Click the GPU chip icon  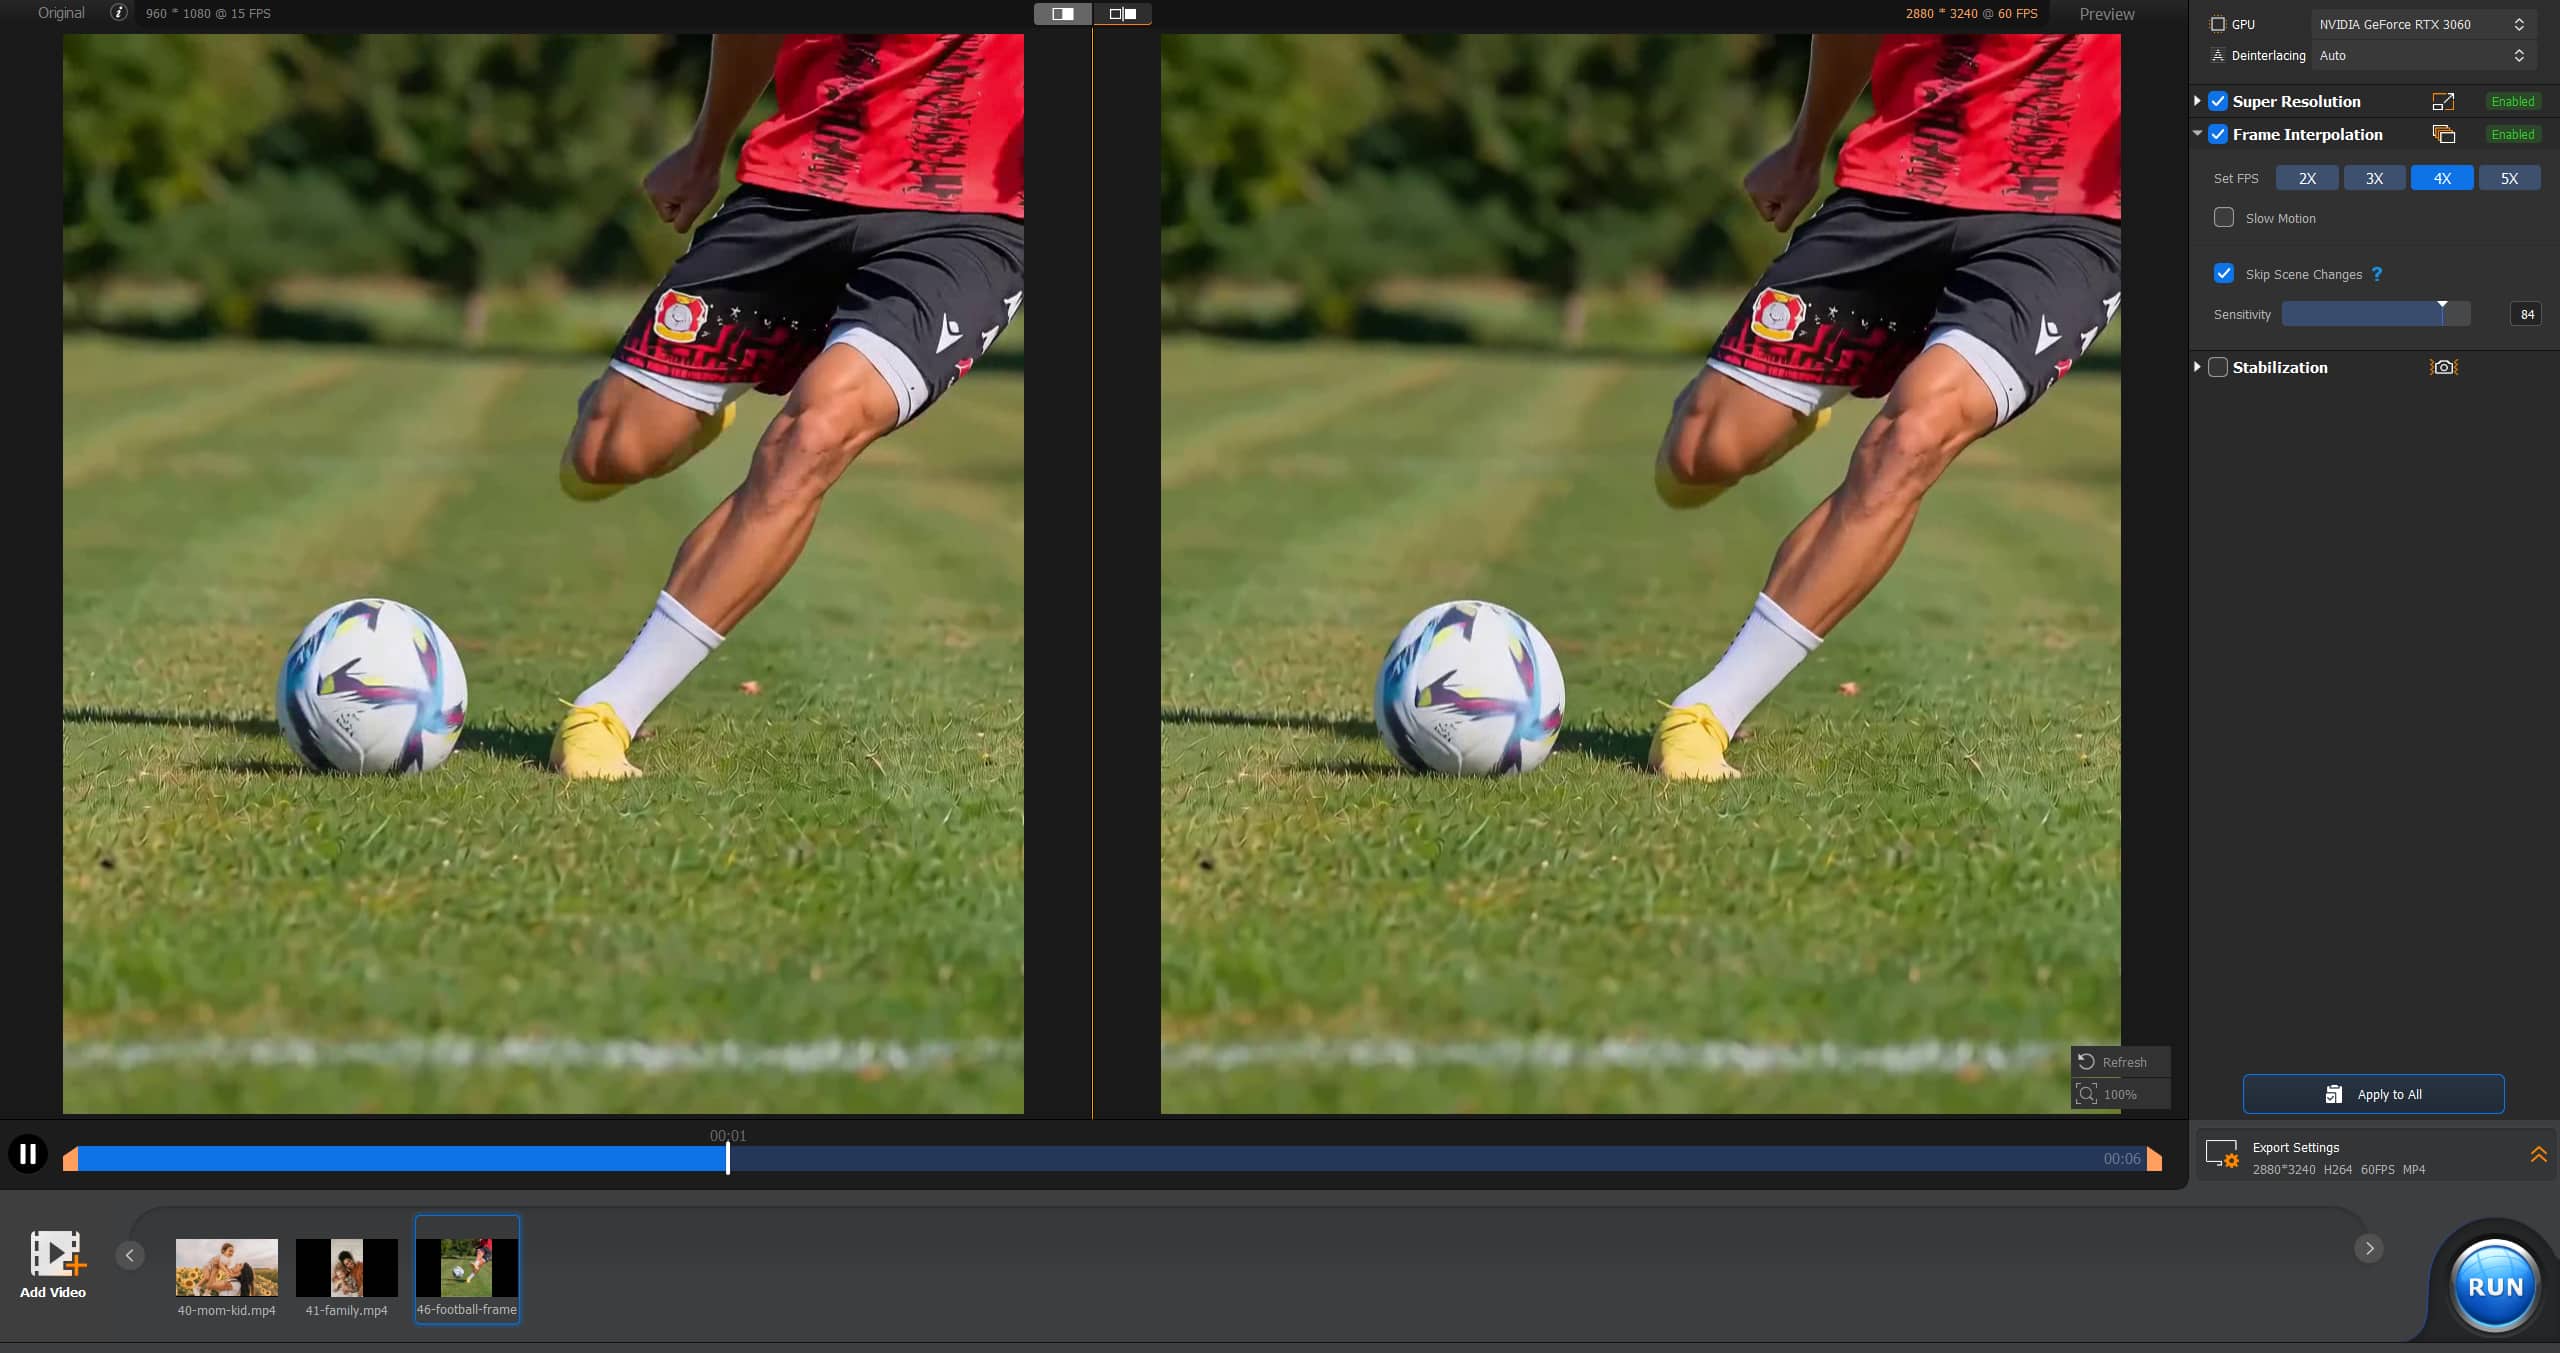2217,24
